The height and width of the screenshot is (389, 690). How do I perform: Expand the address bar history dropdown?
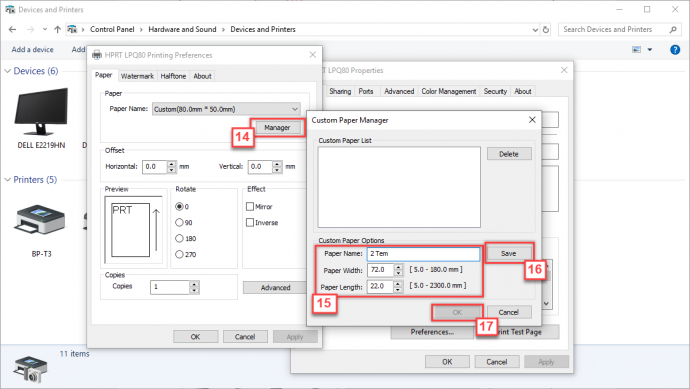(x=535, y=30)
